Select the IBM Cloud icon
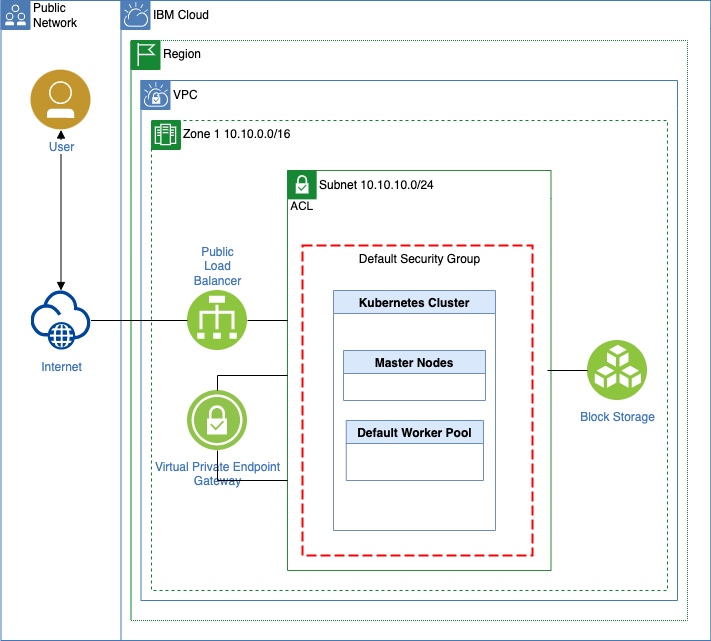Image resolution: width=711 pixels, height=641 pixels. 136,15
